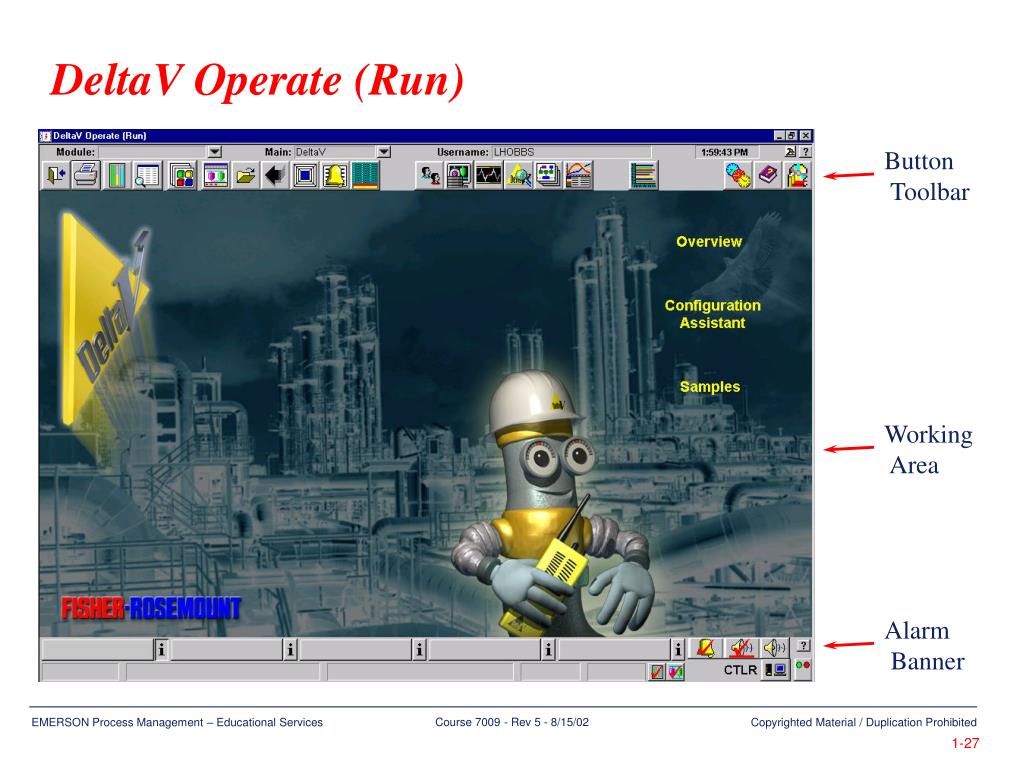Image resolution: width=1024 pixels, height=768 pixels.
Task: Click the four colored squares display icon
Action: (x=183, y=175)
